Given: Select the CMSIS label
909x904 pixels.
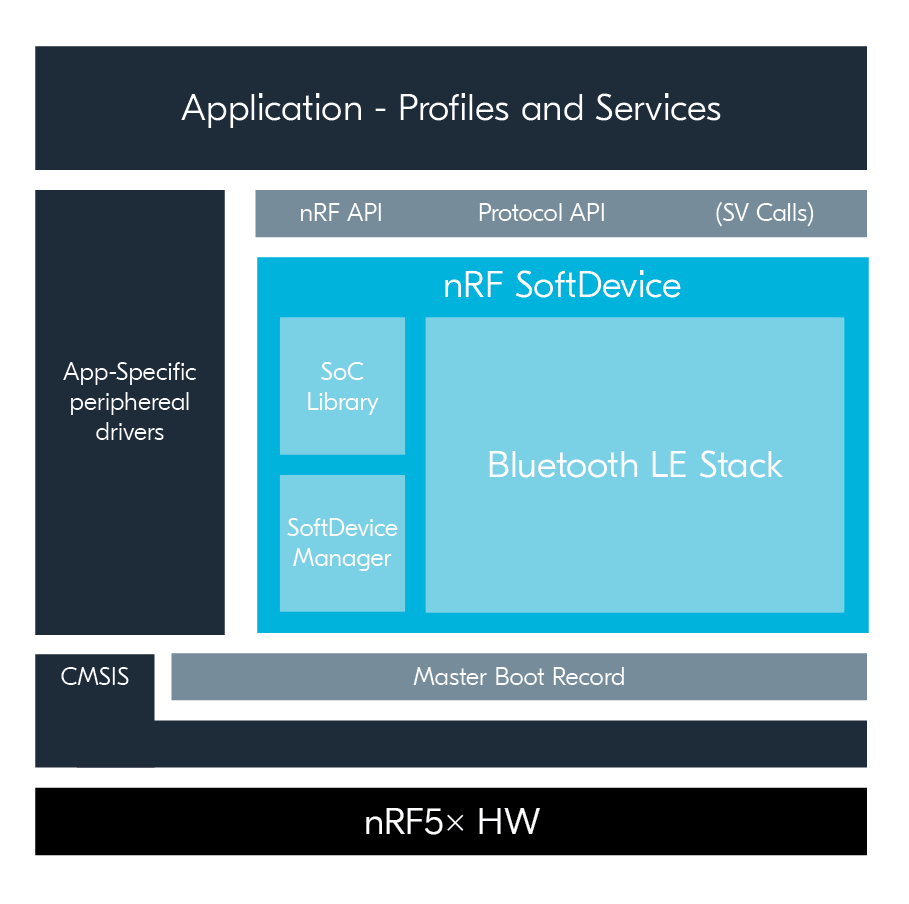Looking at the screenshot, I should [x=94, y=677].
